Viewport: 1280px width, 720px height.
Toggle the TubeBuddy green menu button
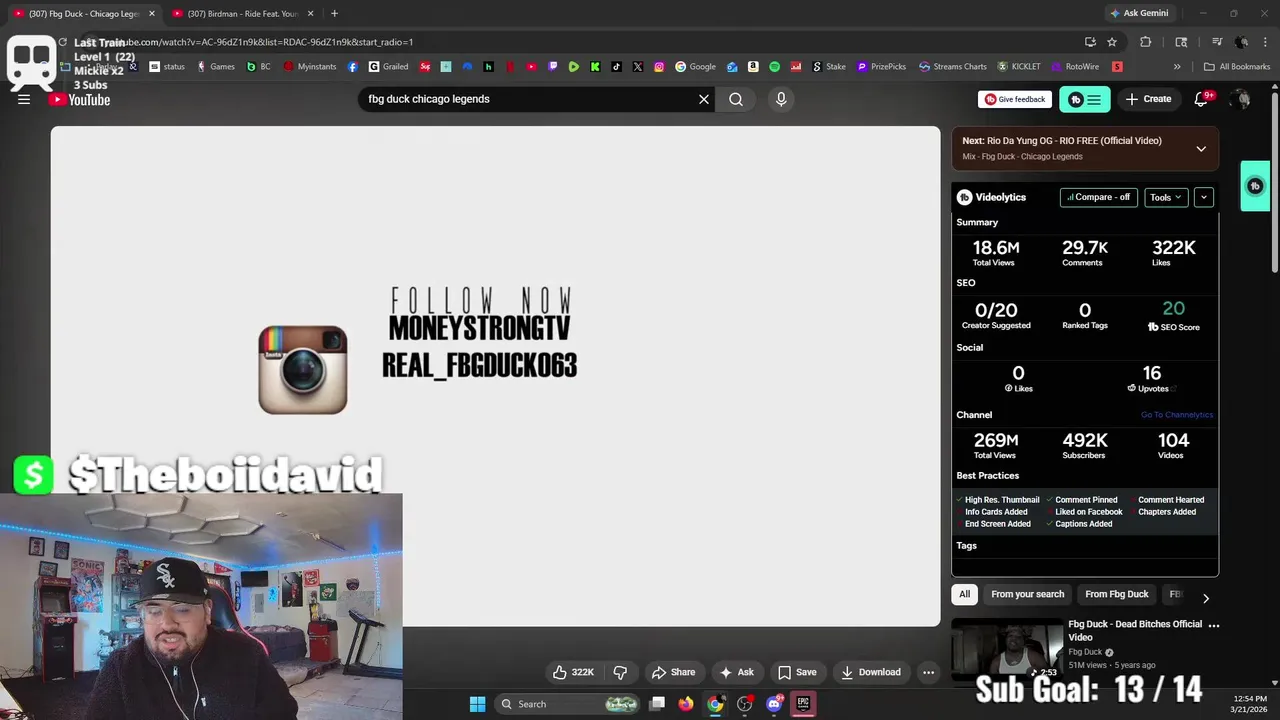click(x=1084, y=99)
